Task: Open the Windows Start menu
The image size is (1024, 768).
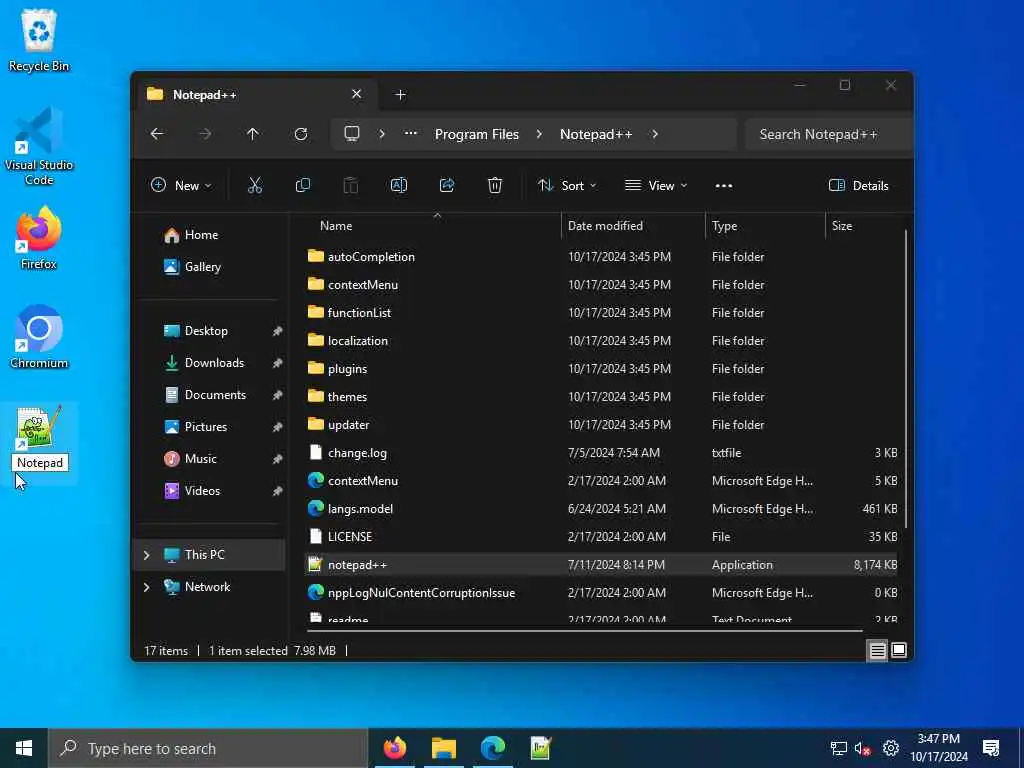Action: pos(24,748)
